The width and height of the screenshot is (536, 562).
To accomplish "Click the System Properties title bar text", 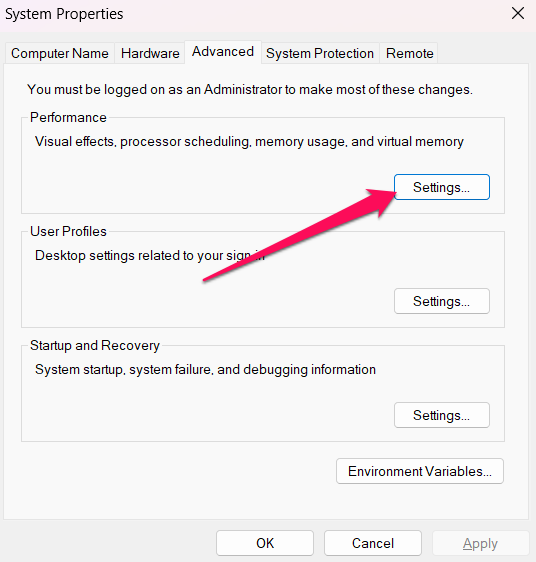I will 64,14.
